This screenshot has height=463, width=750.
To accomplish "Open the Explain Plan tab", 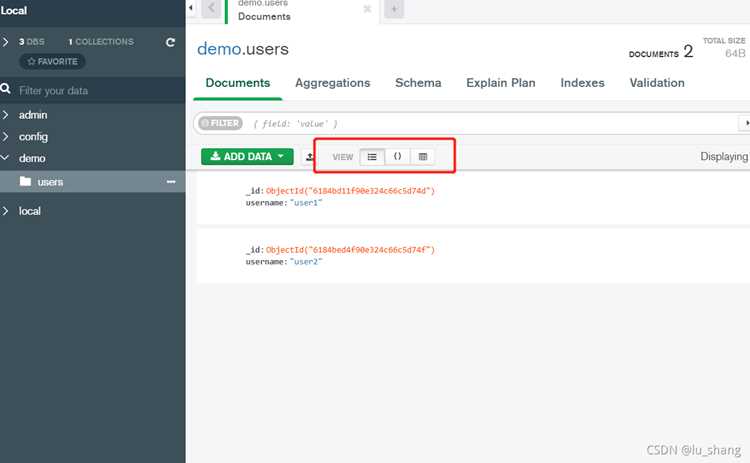I will coord(501,83).
